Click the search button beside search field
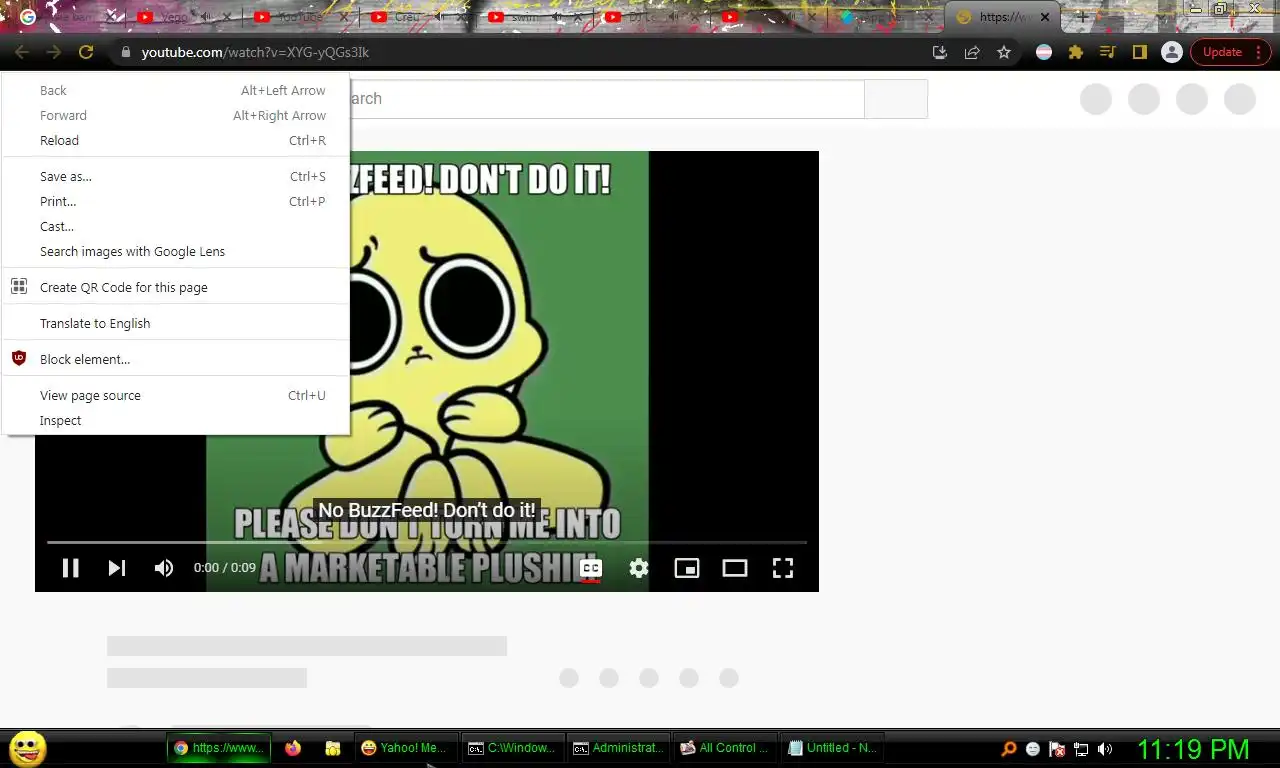Image resolution: width=1280 pixels, height=768 pixels. click(x=896, y=99)
